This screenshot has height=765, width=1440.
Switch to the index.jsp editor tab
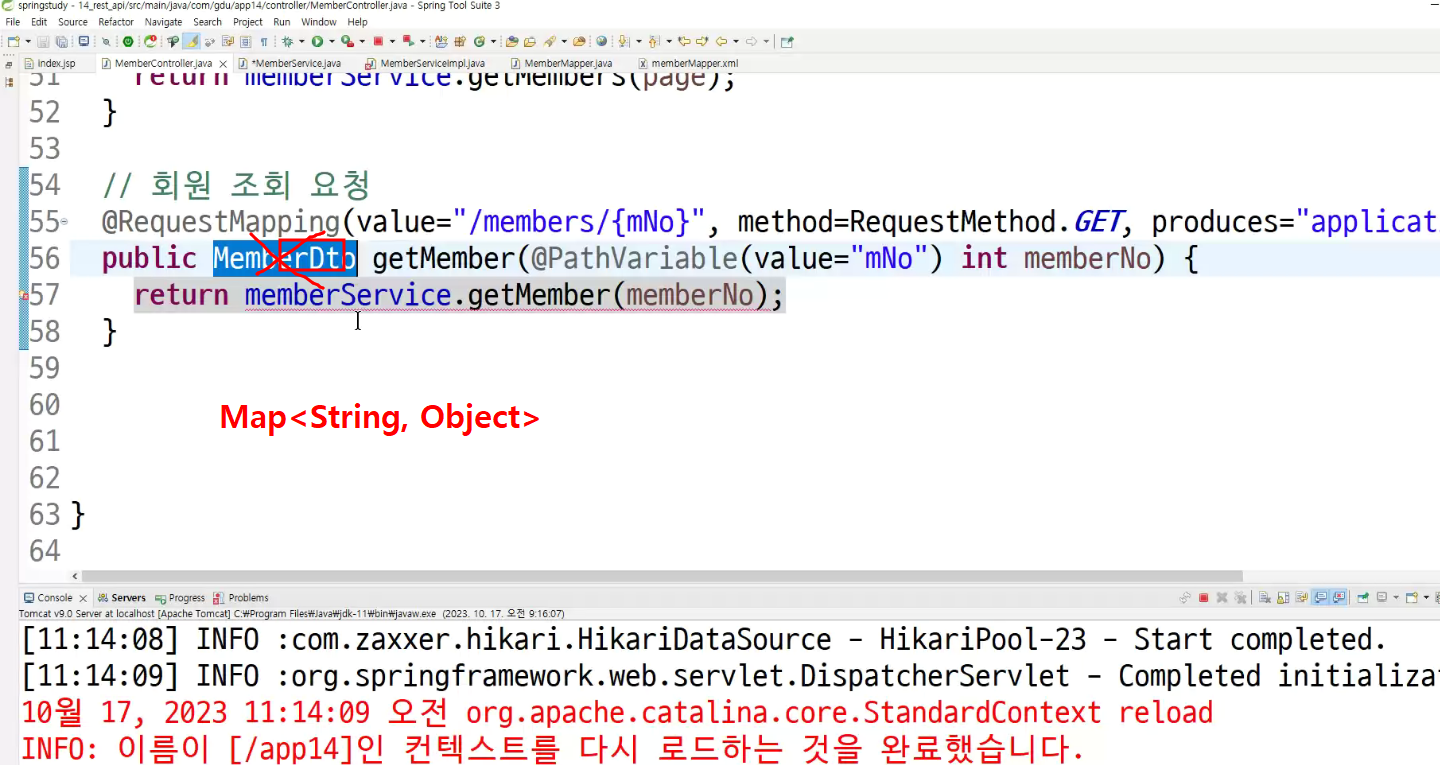tap(57, 63)
